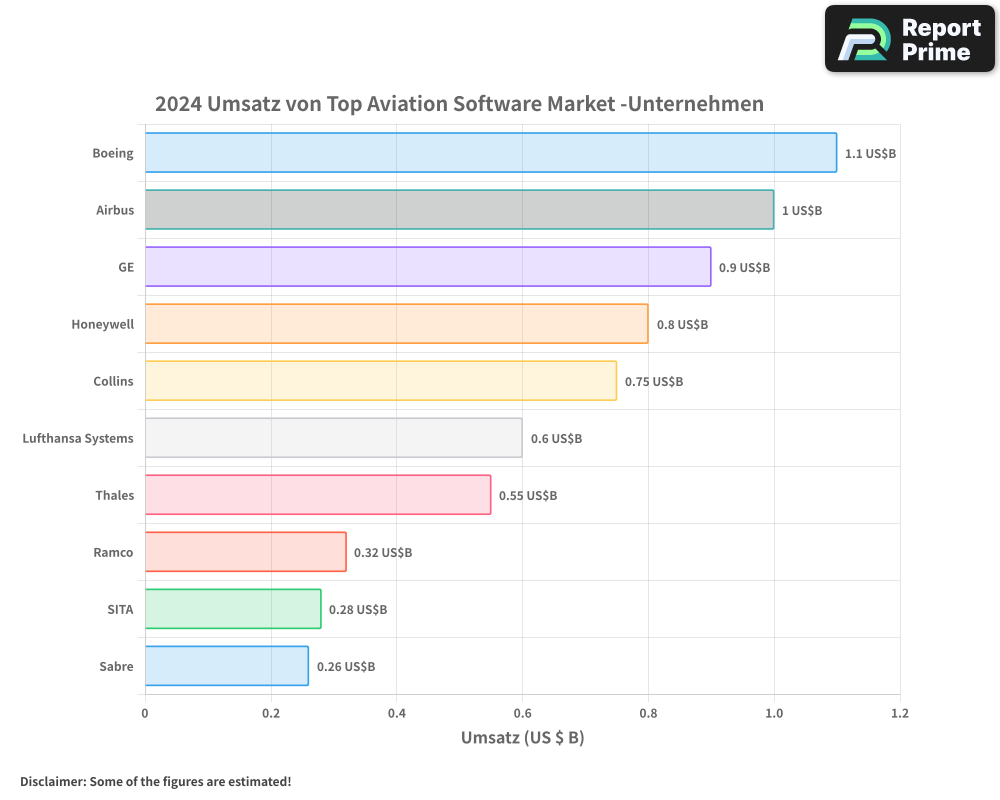The height and width of the screenshot is (800, 1000).
Task: Click the SITA green bar
Action: pos(232,609)
